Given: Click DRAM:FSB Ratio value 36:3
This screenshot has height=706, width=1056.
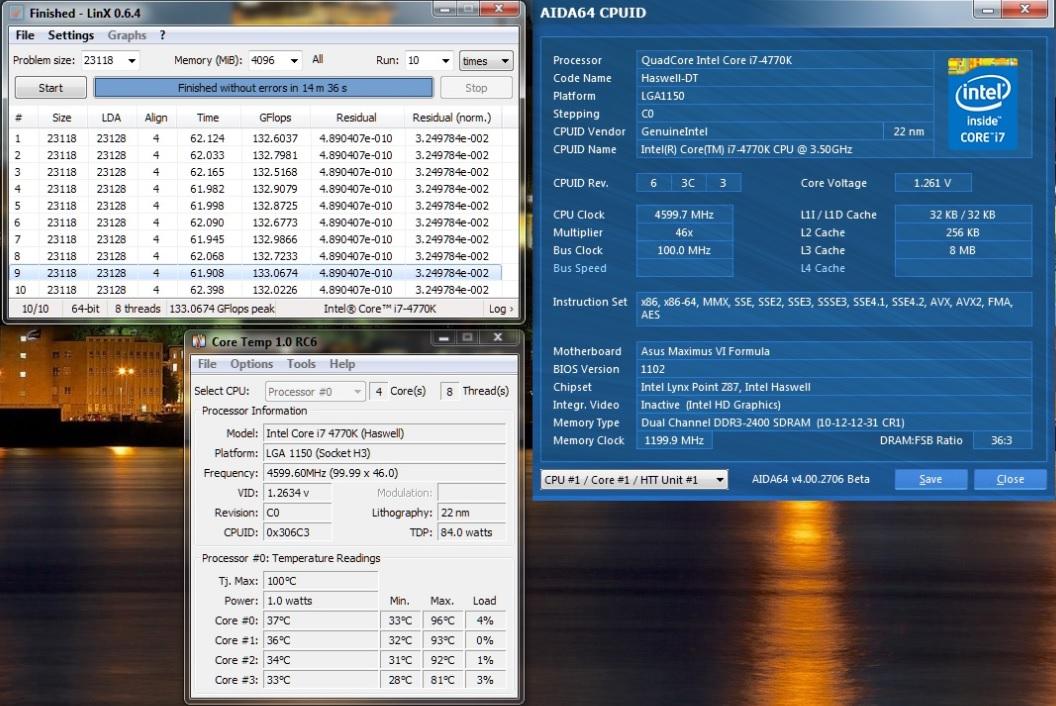Looking at the screenshot, I should [x=1001, y=440].
